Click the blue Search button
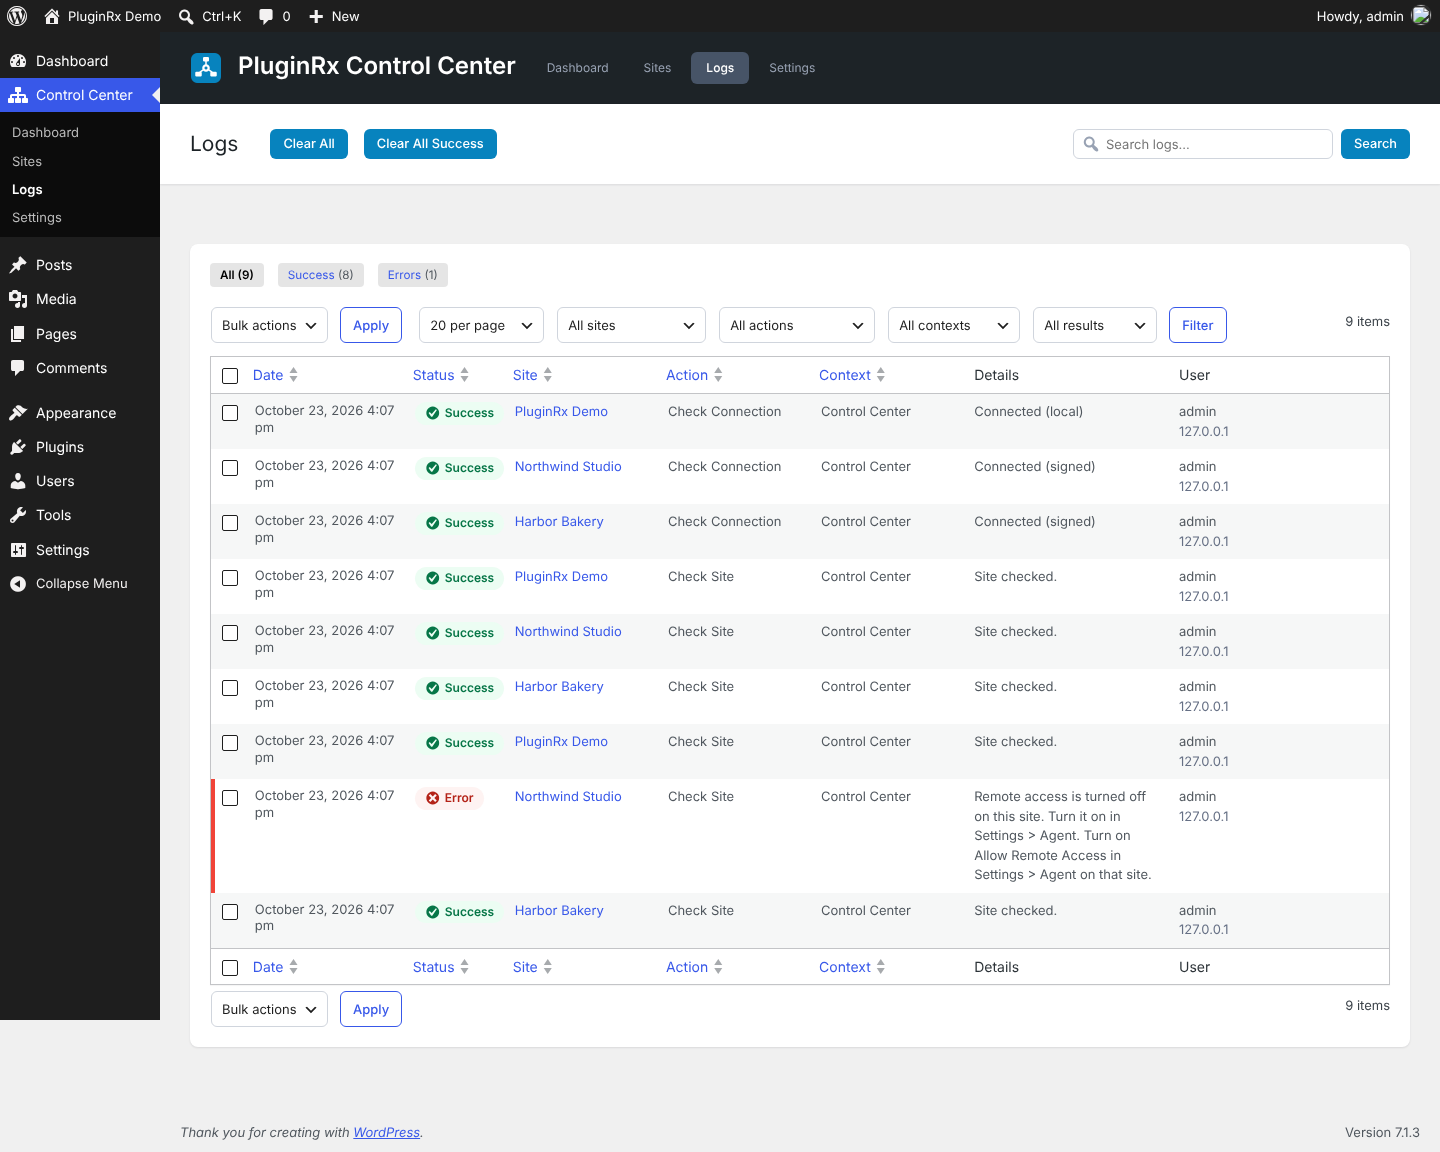The height and width of the screenshot is (1152, 1440). pos(1375,144)
